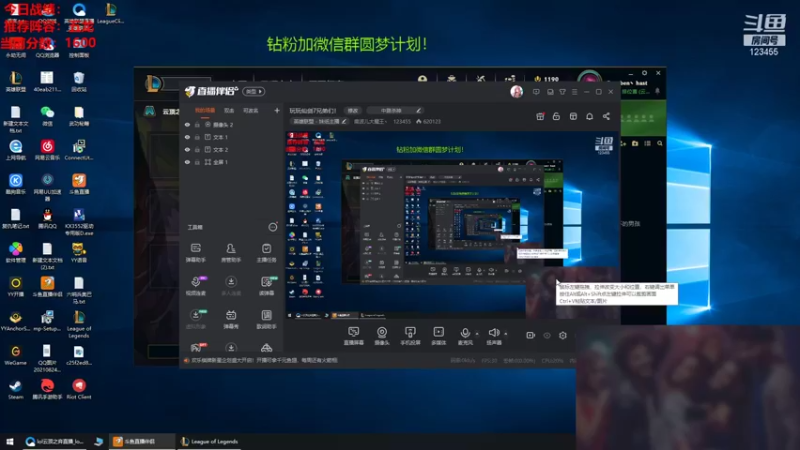Viewport: 800px width, 450px height.
Task: Open Windows Start button
Action: [10, 441]
